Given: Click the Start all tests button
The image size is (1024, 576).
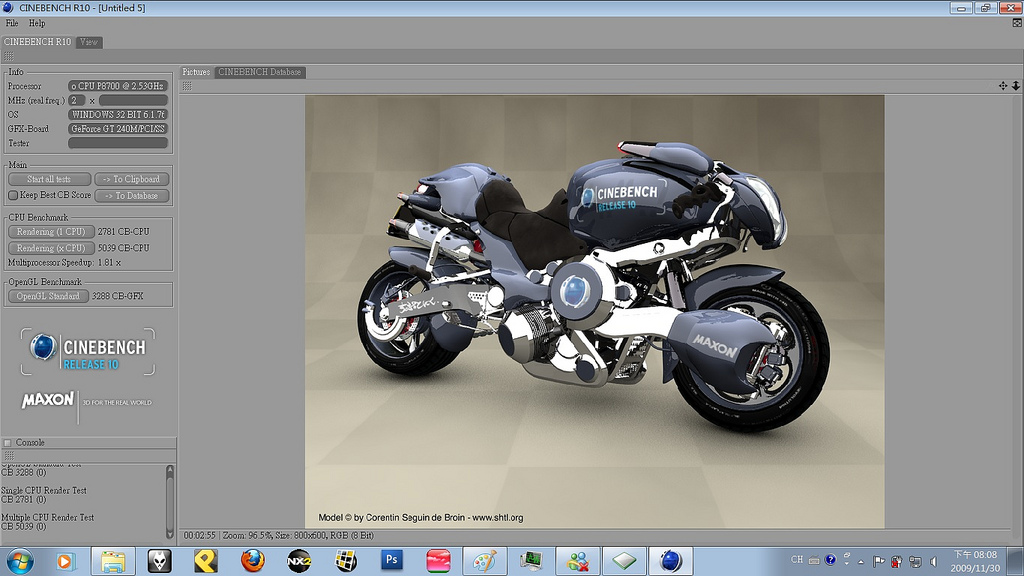Looking at the screenshot, I should 49,179.
